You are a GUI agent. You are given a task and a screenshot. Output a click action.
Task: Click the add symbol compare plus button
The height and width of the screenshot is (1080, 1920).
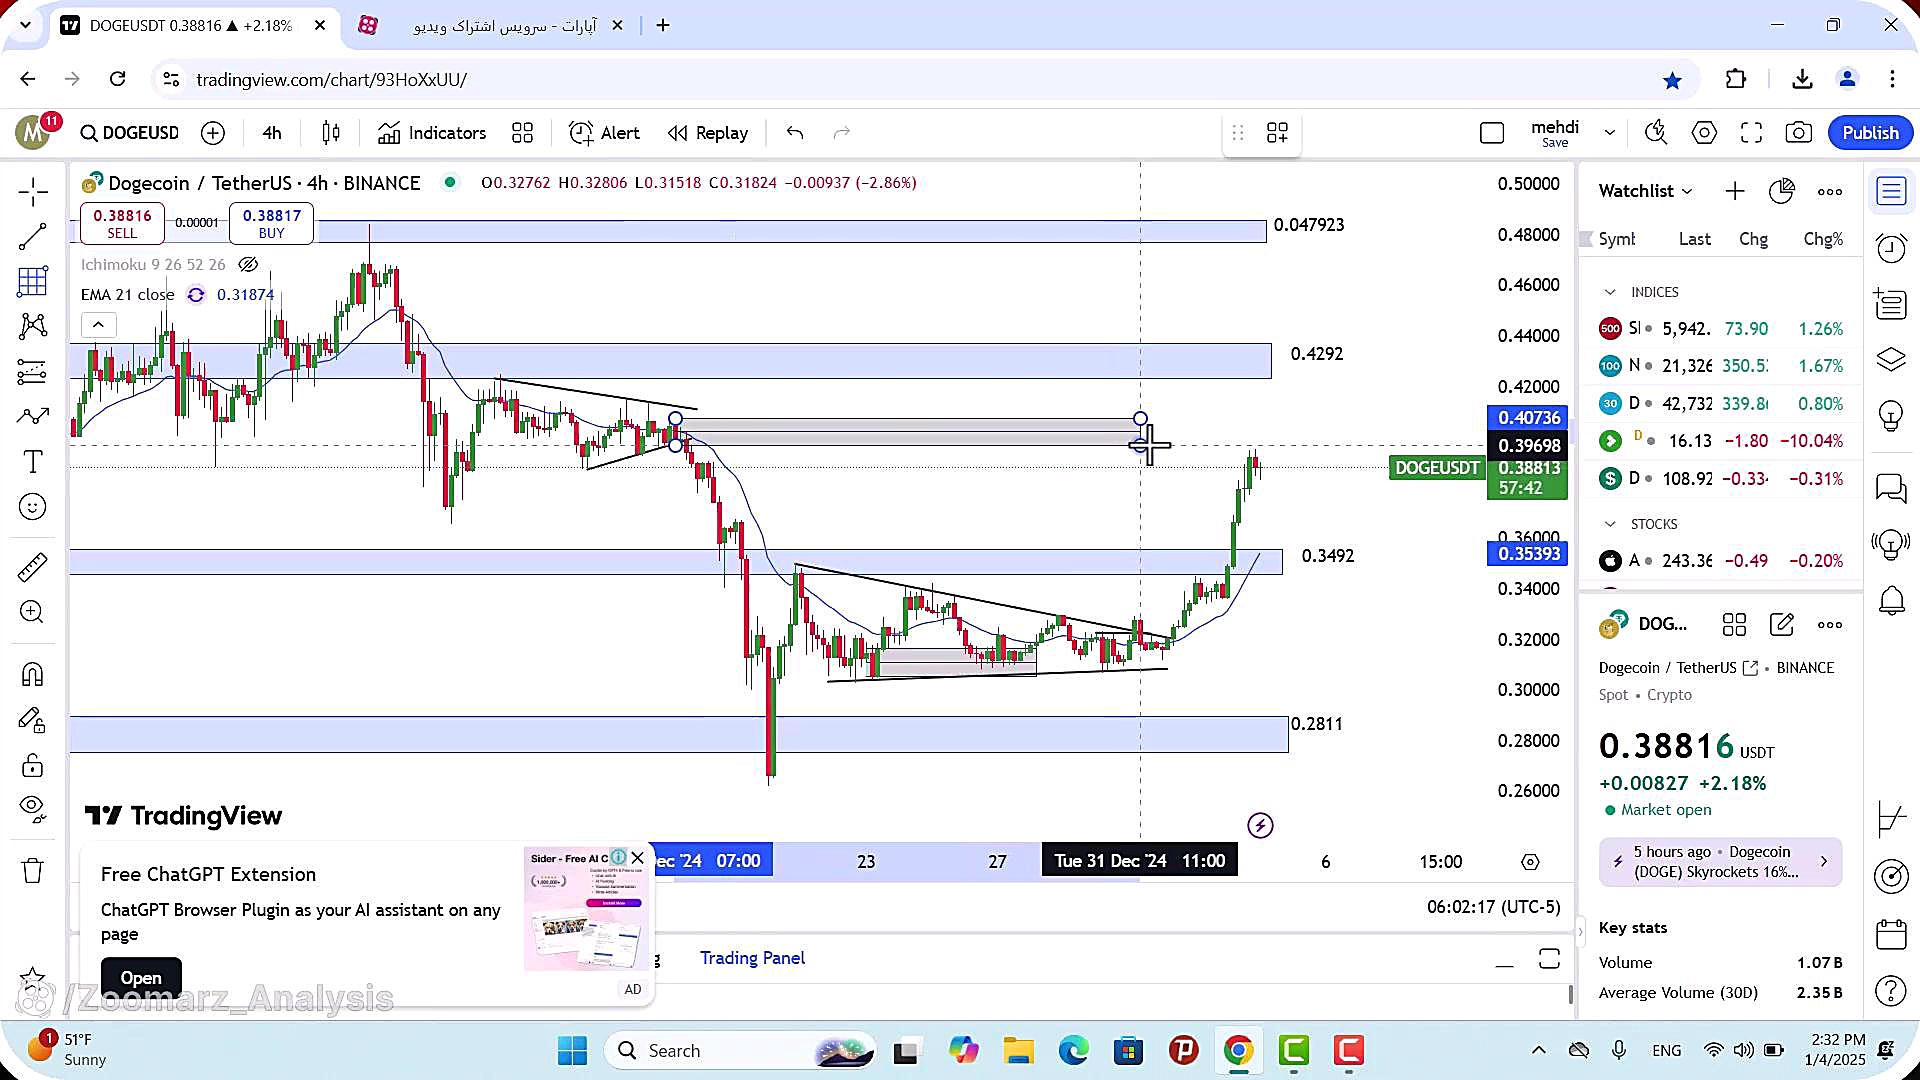[213, 133]
